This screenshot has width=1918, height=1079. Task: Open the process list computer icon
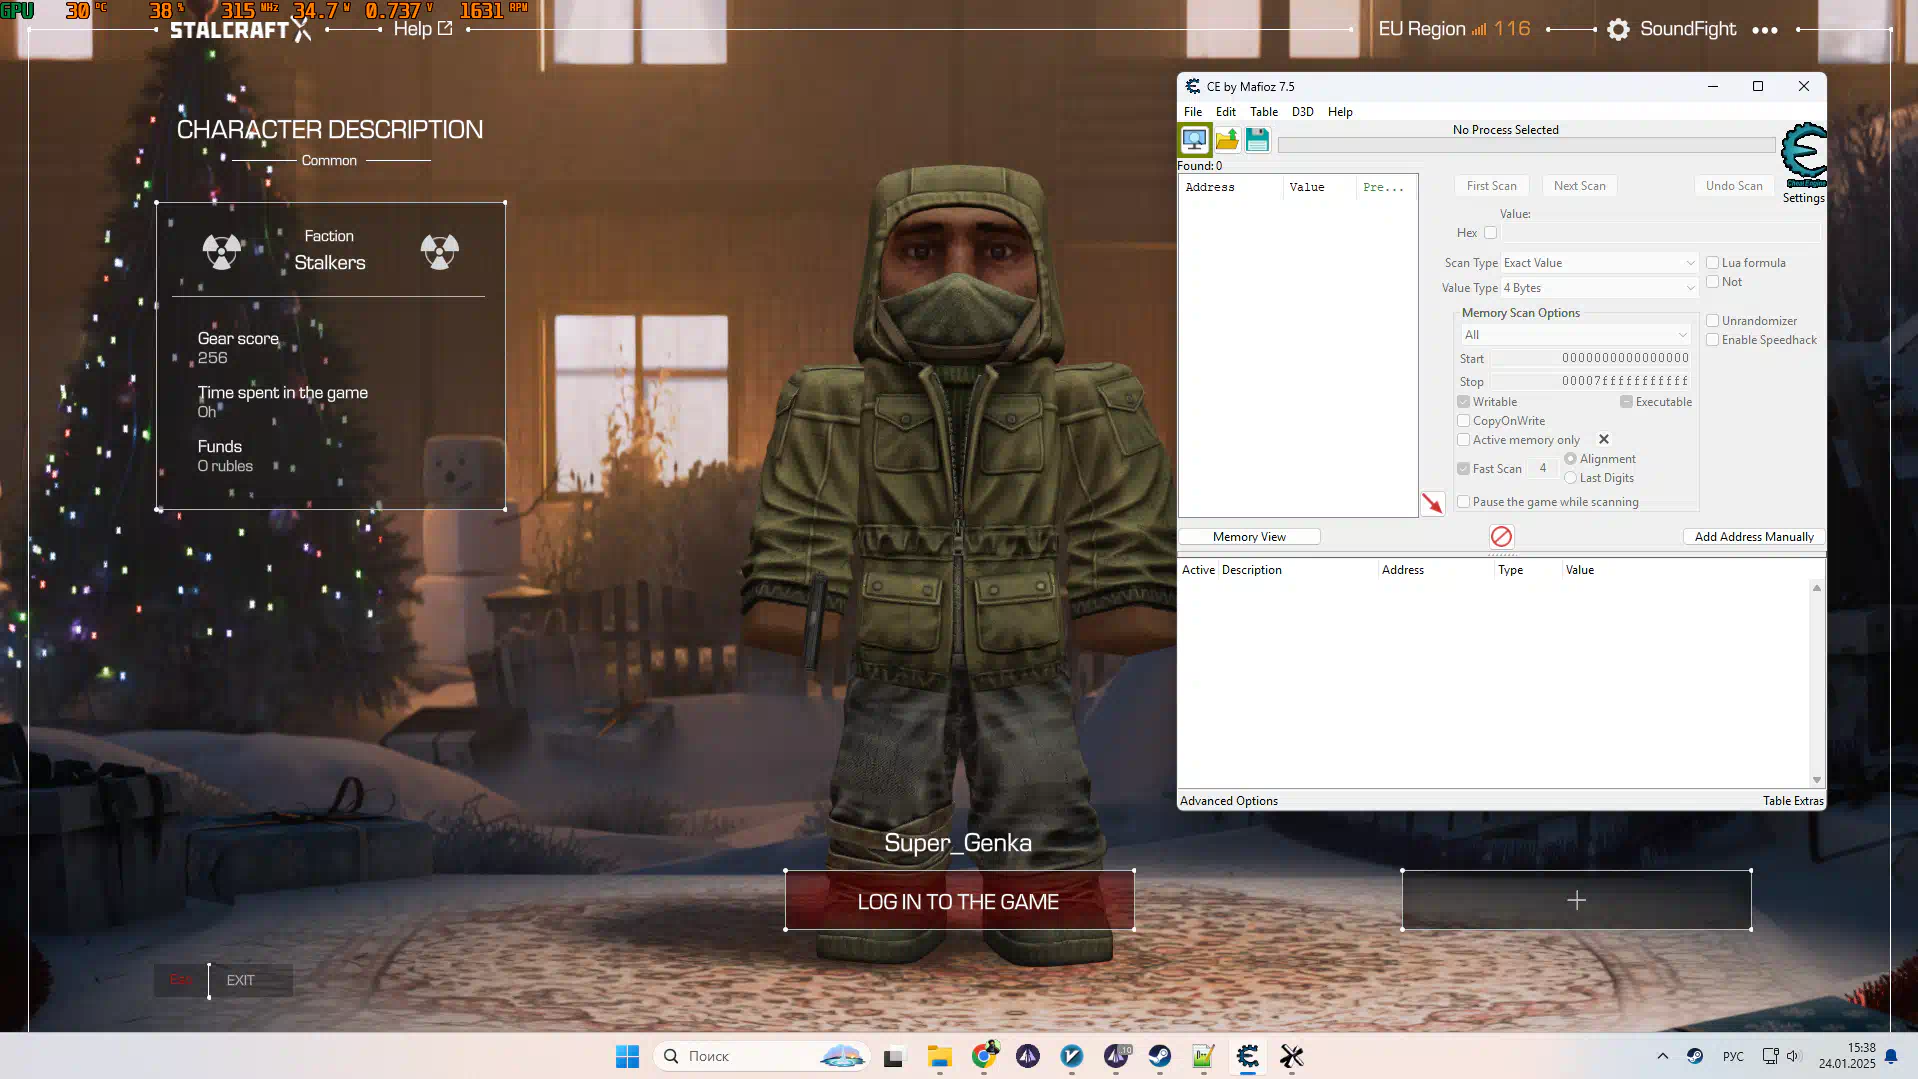(1195, 140)
